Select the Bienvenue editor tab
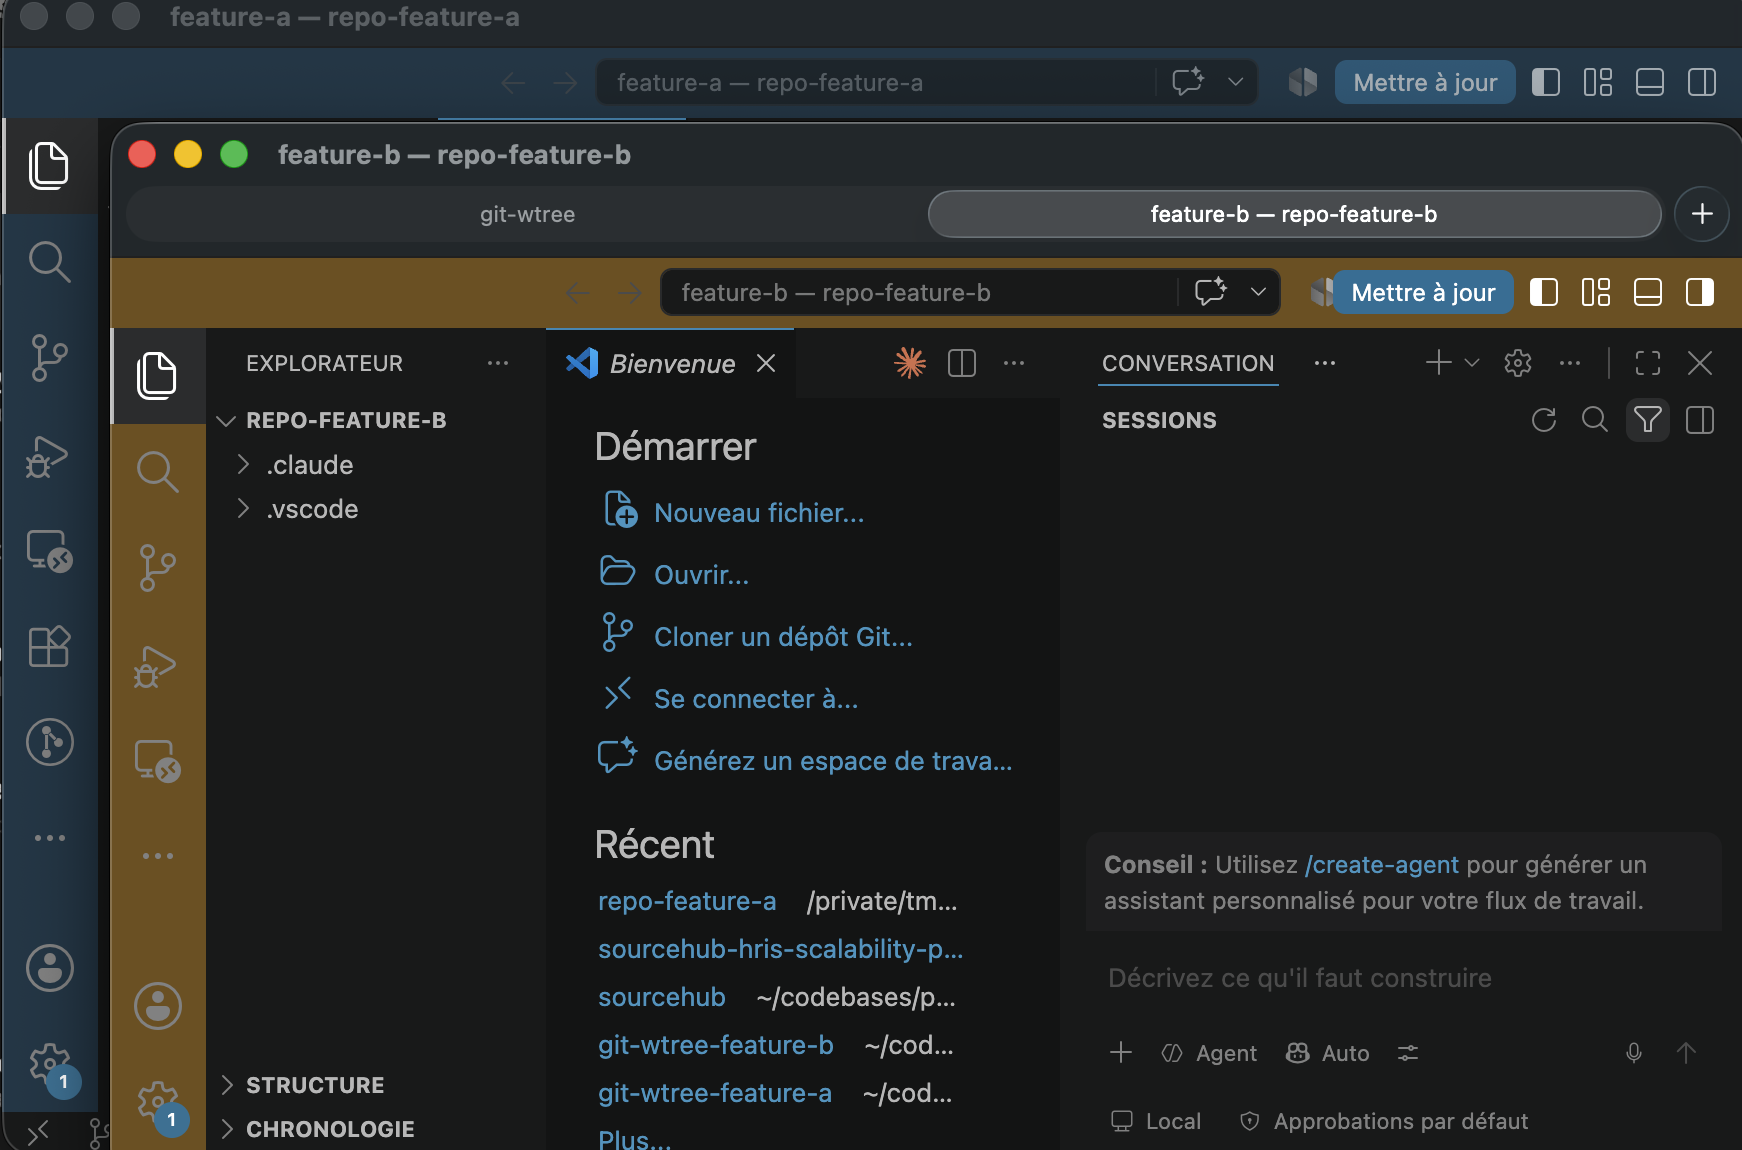 click(672, 364)
